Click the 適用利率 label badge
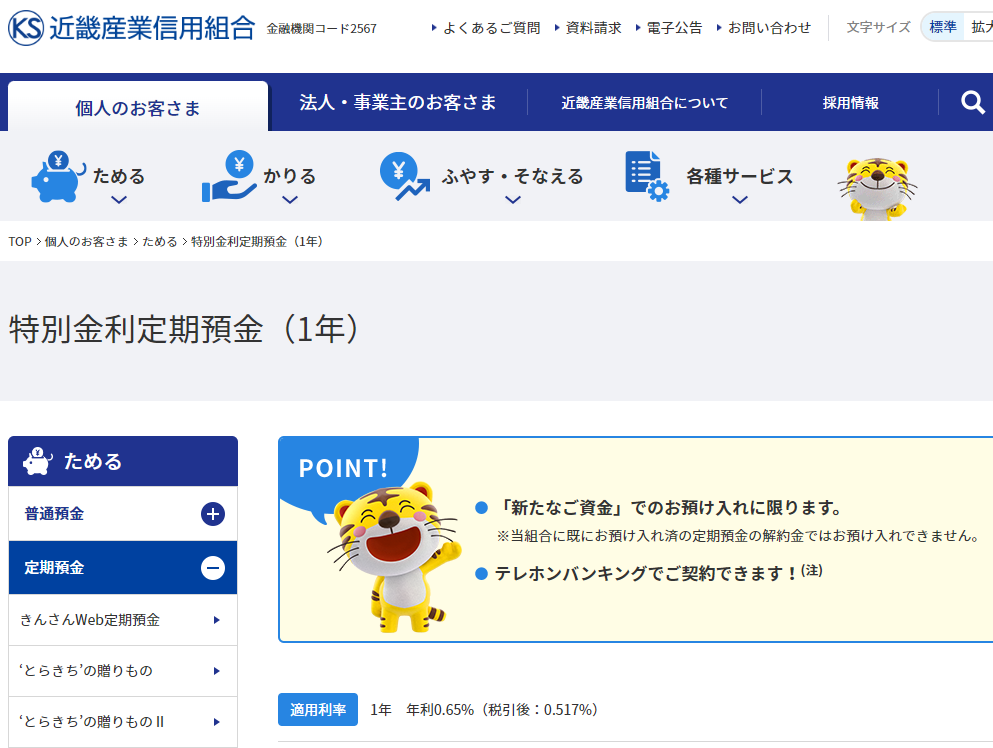The height and width of the screenshot is (748, 993). [318, 709]
